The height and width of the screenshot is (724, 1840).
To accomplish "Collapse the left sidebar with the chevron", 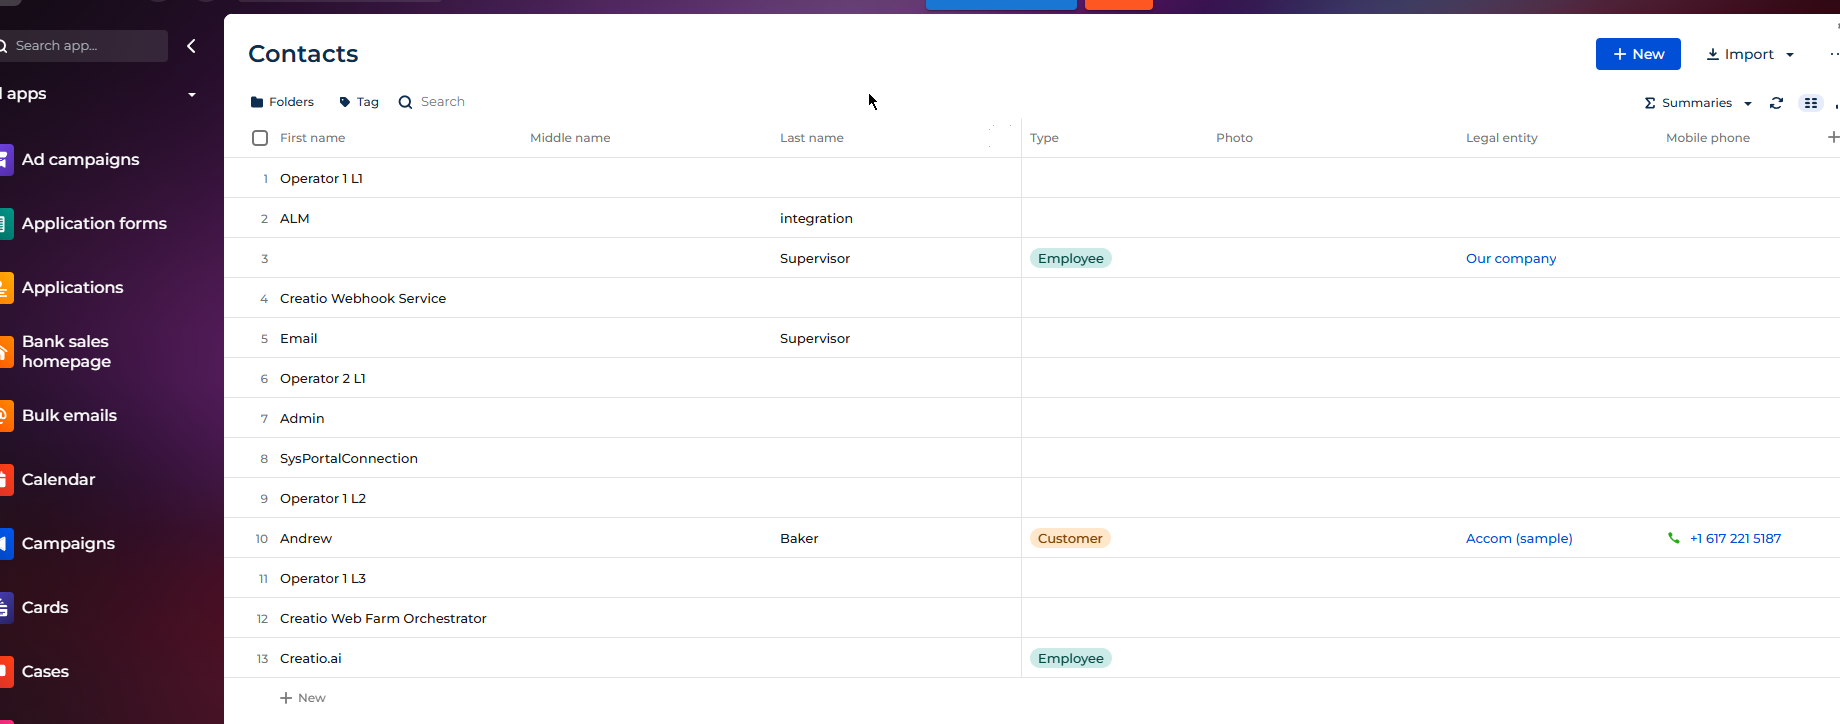I will [x=191, y=46].
